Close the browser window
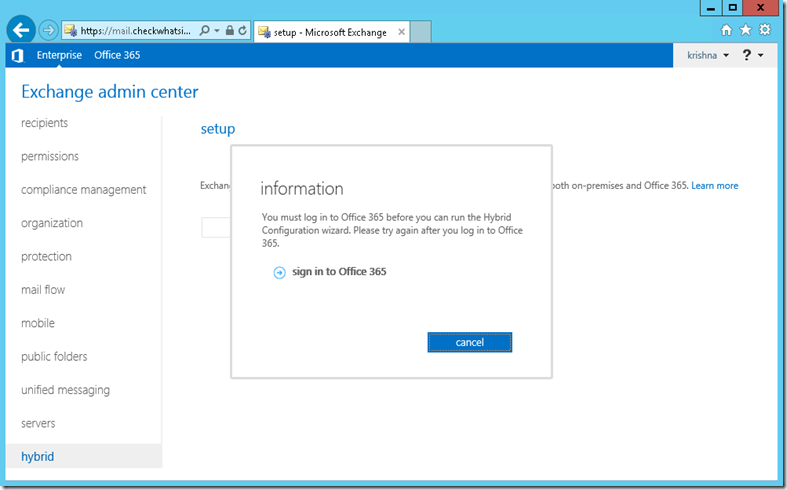The width and height of the screenshot is (787, 490). (761, 8)
